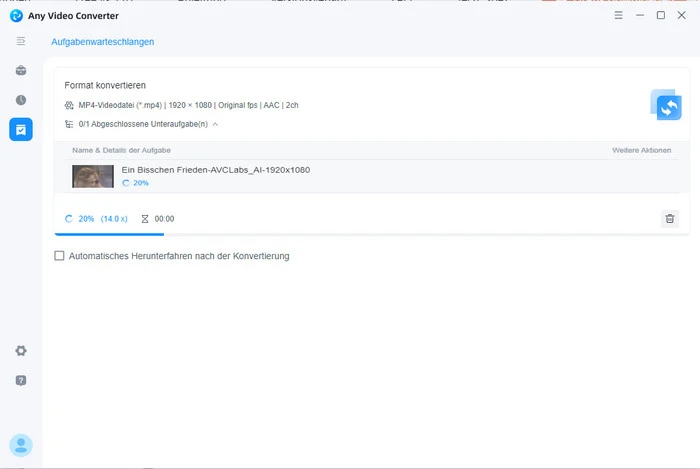
Task: Open the Aufgabenwarteschlangen tab
Action: tap(102, 42)
